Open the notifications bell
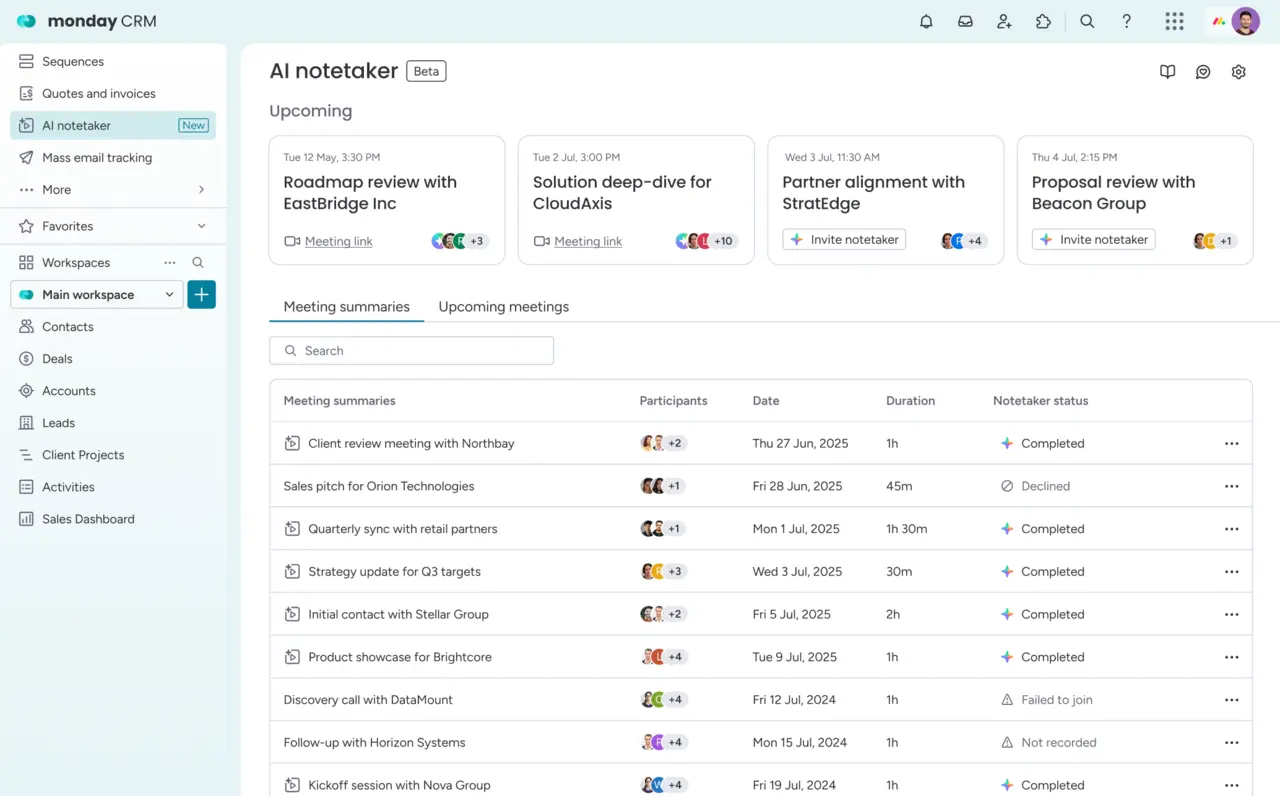The image size is (1280, 796). (926, 21)
